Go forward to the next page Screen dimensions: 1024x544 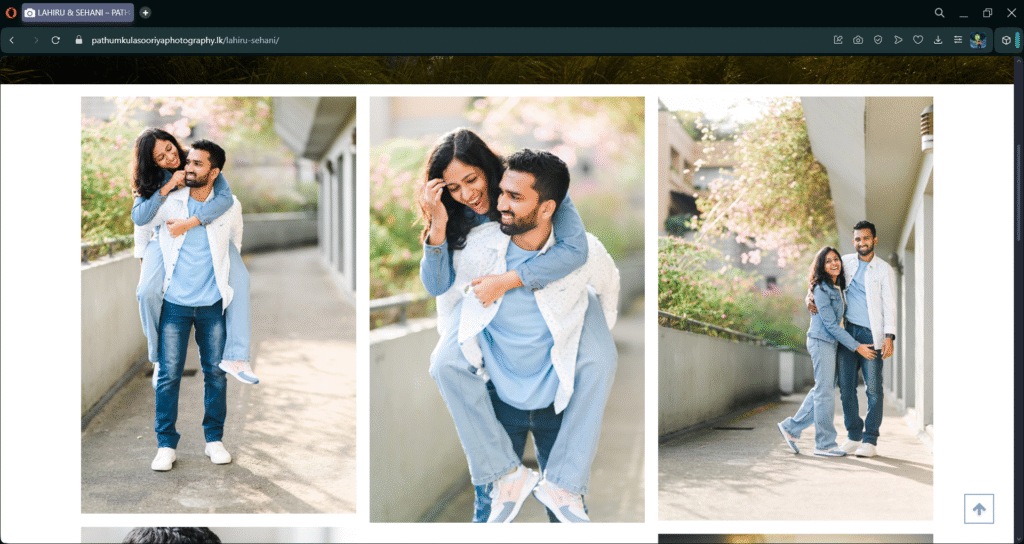tap(35, 40)
